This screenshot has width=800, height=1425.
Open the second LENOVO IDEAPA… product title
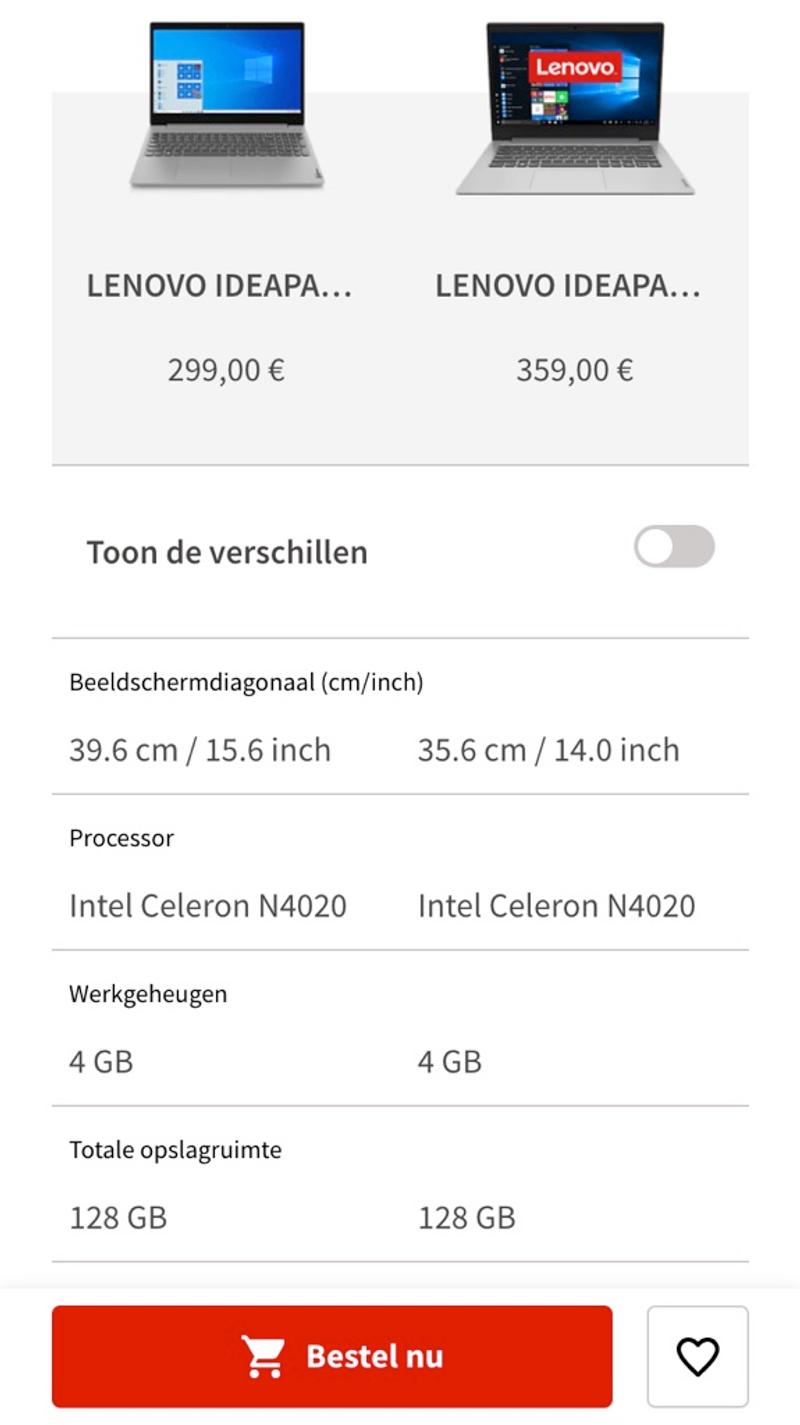tap(568, 286)
